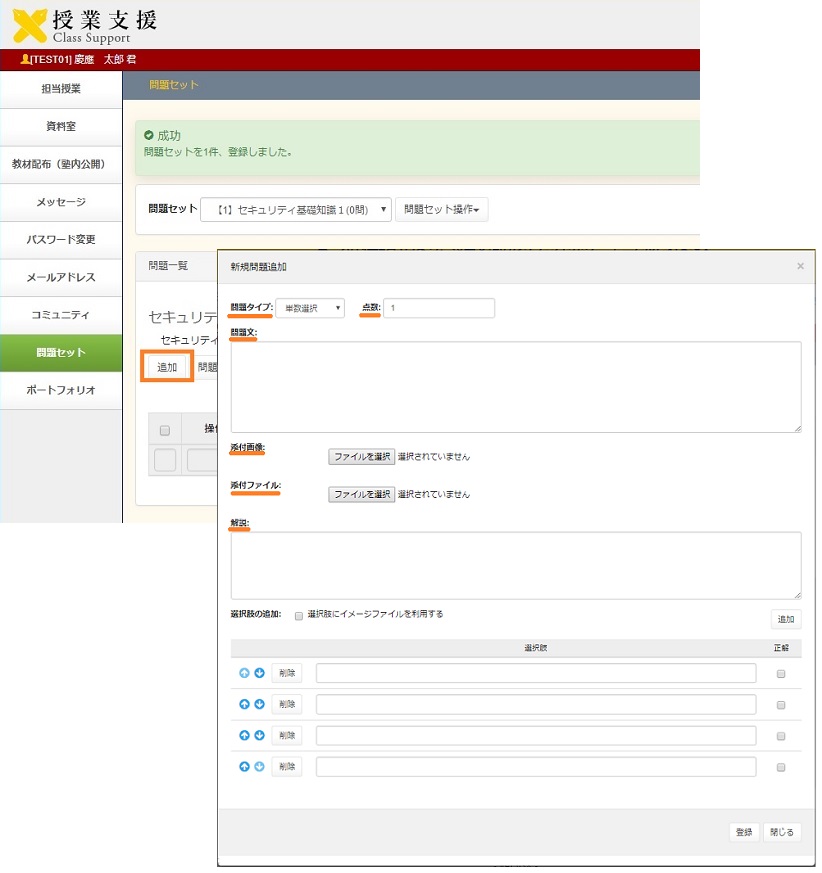Image resolution: width=822 pixels, height=873 pixels.
Task: Click the user profile icon beside TEST01
Action: (25, 60)
